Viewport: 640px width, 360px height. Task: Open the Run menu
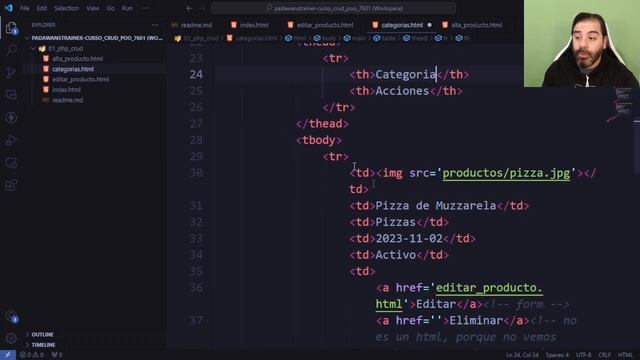point(127,8)
